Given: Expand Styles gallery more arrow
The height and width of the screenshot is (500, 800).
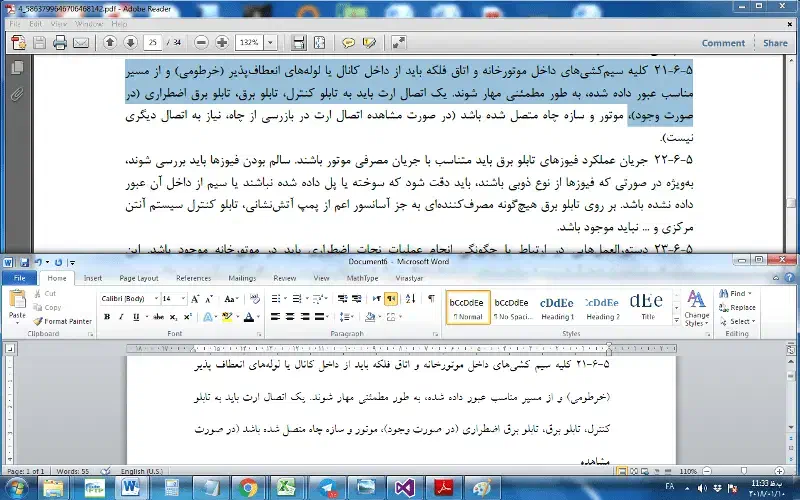Looking at the screenshot, I should (x=677, y=321).
